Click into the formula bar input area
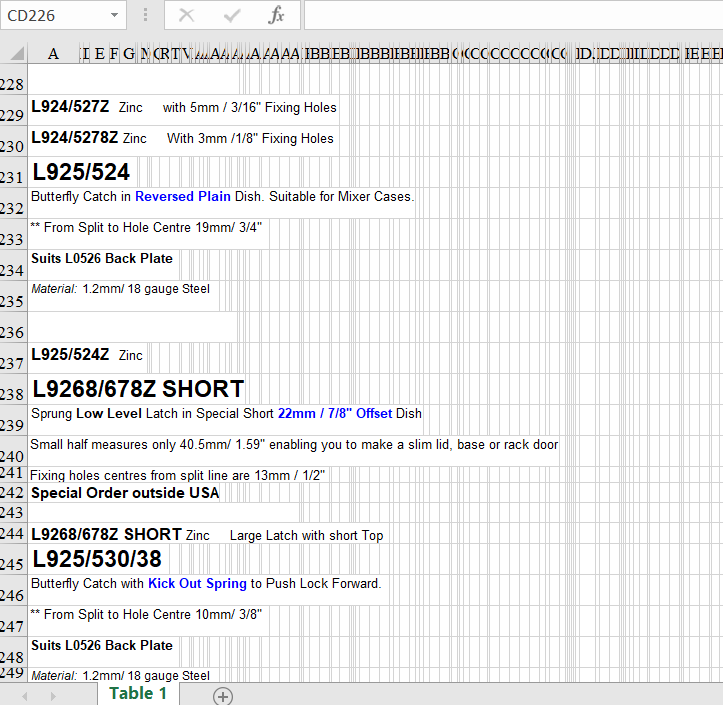The image size is (723, 705). point(510,16)
